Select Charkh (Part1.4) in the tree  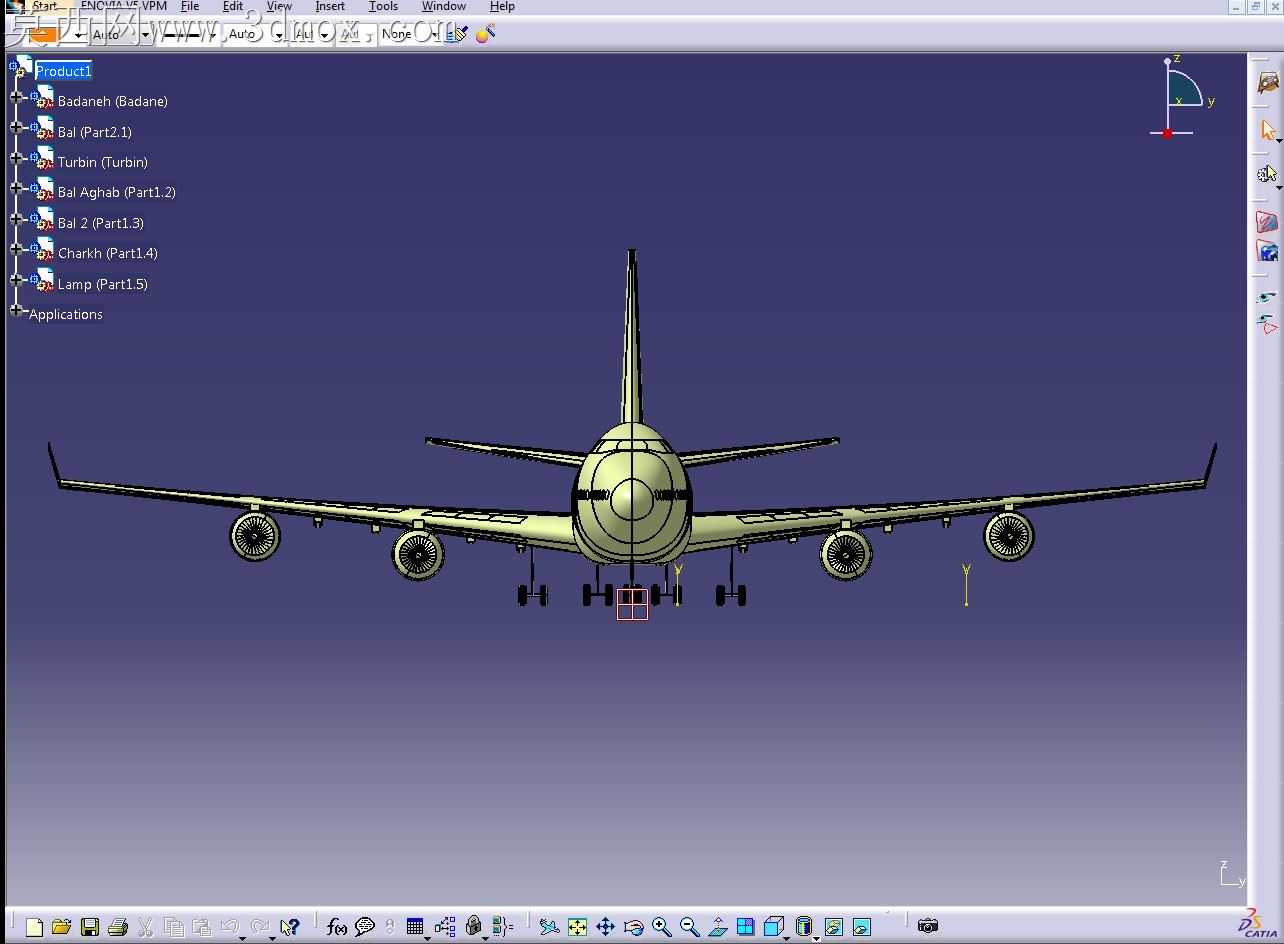click(108, 253)
